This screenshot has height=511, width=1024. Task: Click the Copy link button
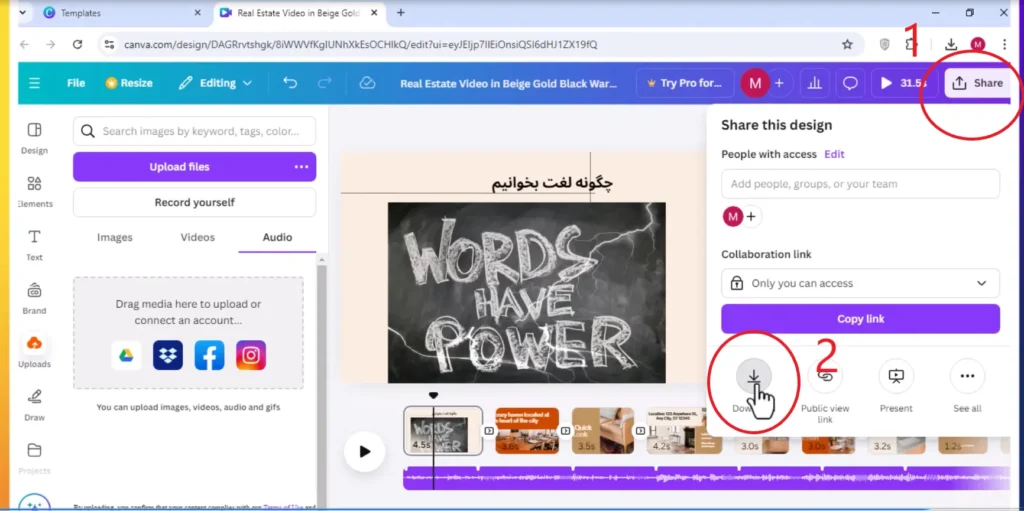(x=860, y=319)
